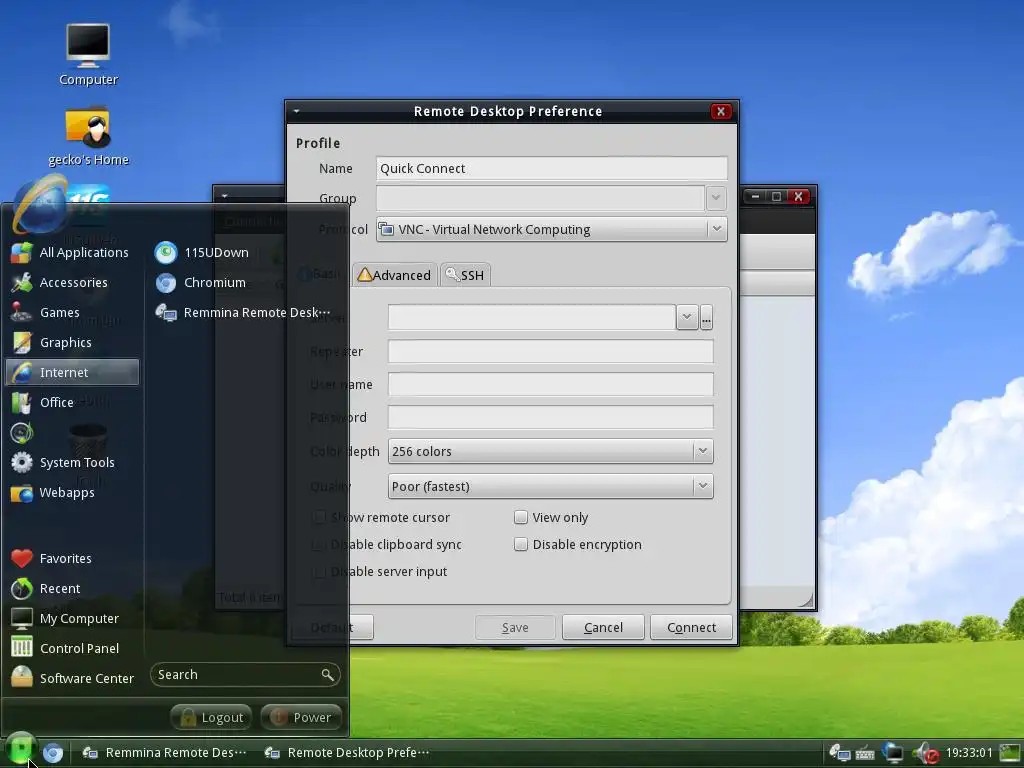Open Favorites in the start menu
The image size is (1024, 768).
[52, 558]
